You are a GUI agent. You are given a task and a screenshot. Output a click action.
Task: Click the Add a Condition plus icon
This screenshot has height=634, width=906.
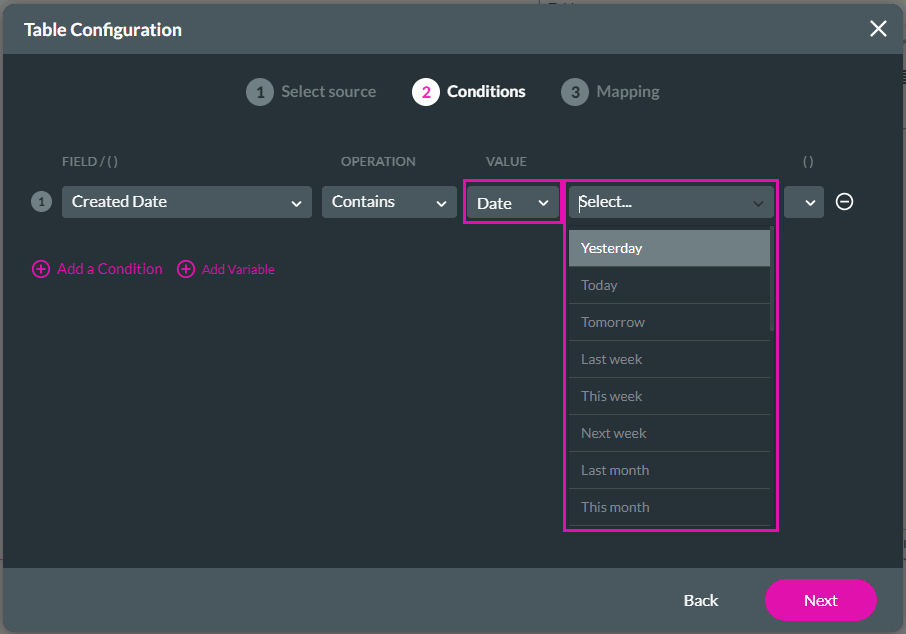pyautogui.click(x=41, y=269)
